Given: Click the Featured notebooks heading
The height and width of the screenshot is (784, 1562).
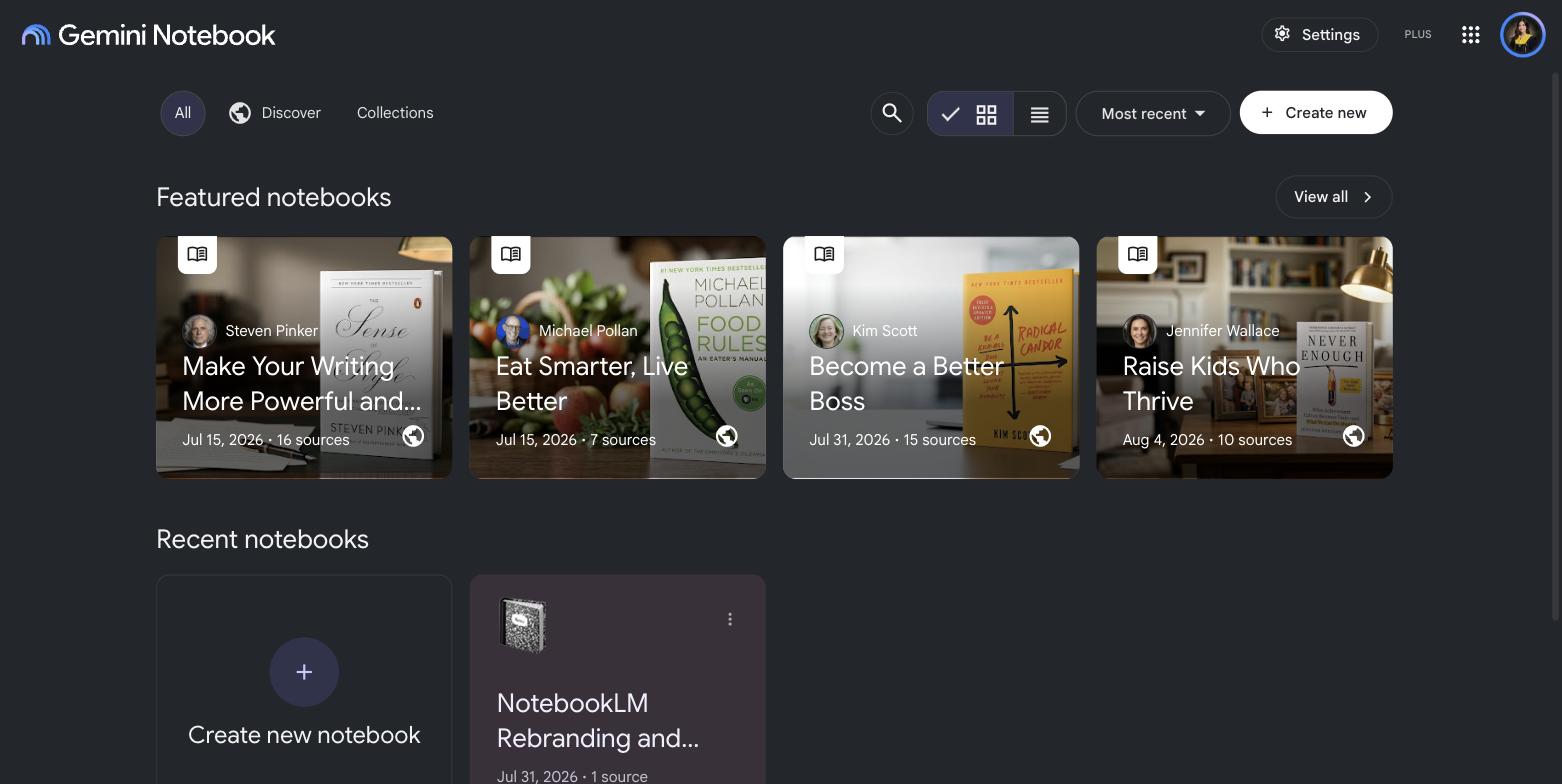Looking at the screenshot, I should point(274,197).
